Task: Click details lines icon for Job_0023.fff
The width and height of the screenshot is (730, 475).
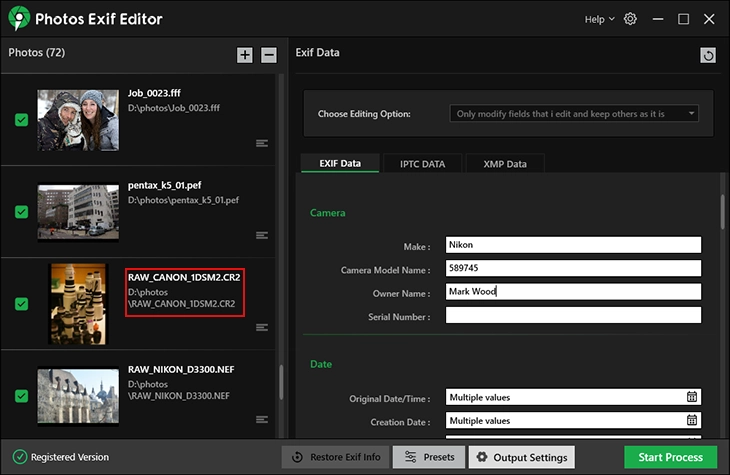Action: click(262, 144)
